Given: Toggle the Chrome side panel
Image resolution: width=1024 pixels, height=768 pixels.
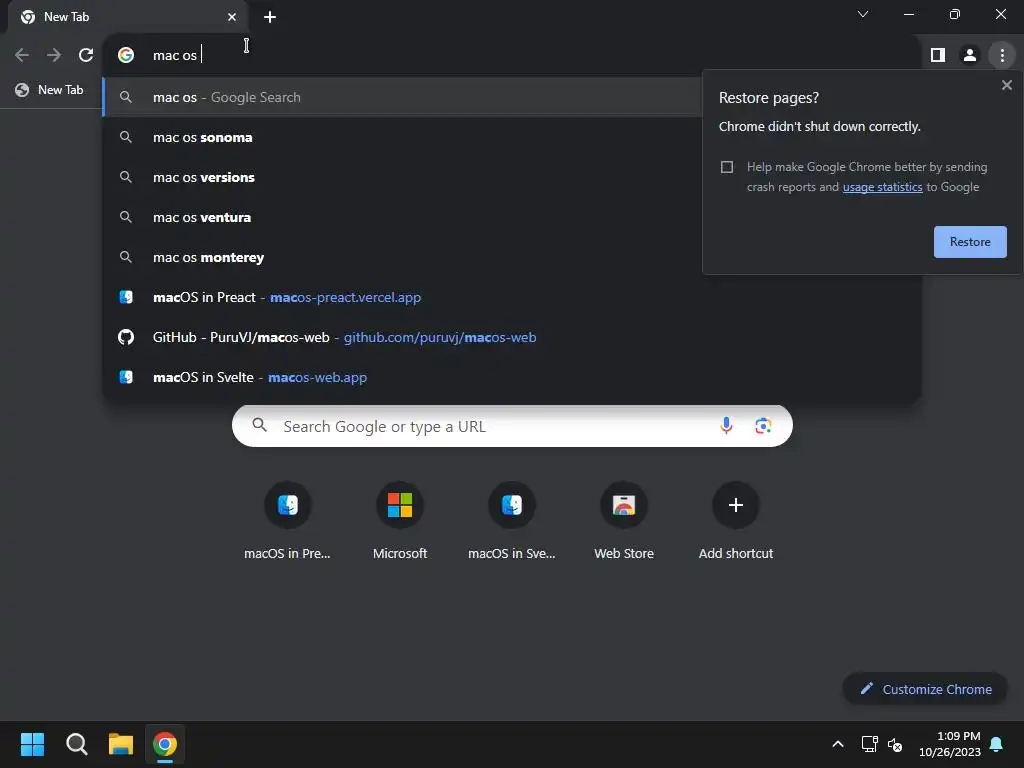Looking at the screenshot, I should 938,55.
